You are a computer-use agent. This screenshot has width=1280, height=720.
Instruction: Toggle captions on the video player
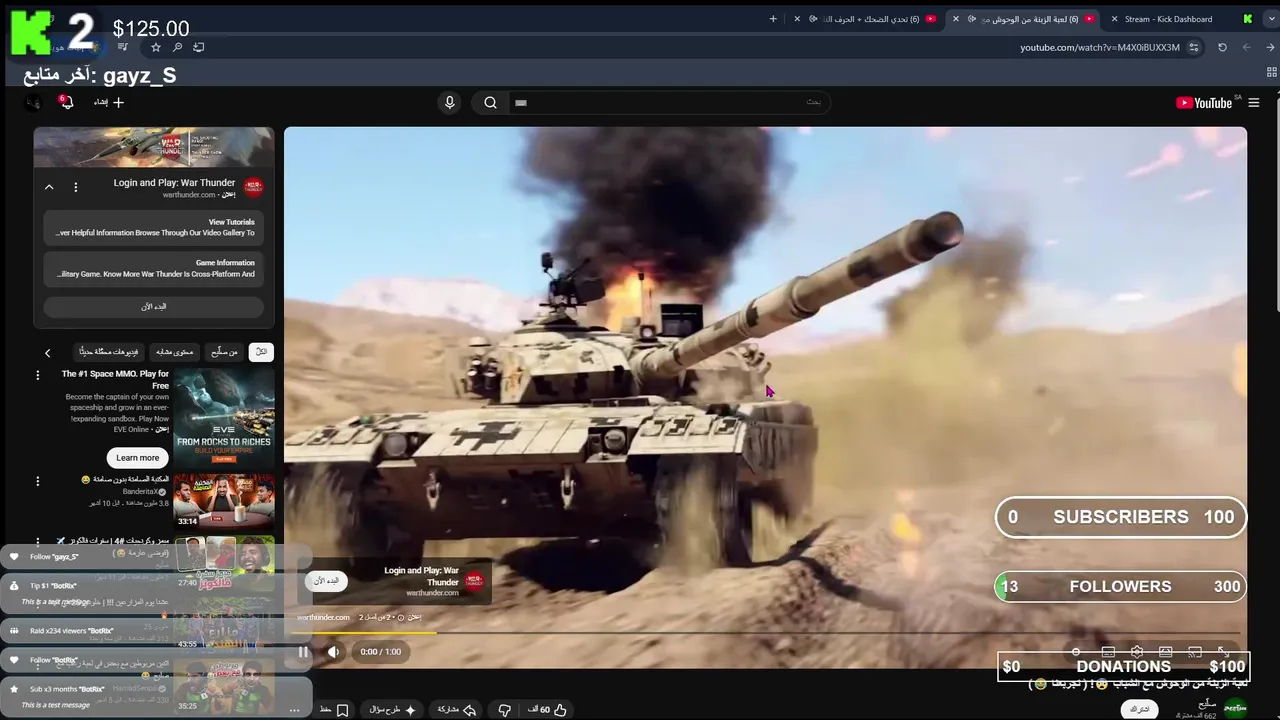click(x=1108, y=652)
